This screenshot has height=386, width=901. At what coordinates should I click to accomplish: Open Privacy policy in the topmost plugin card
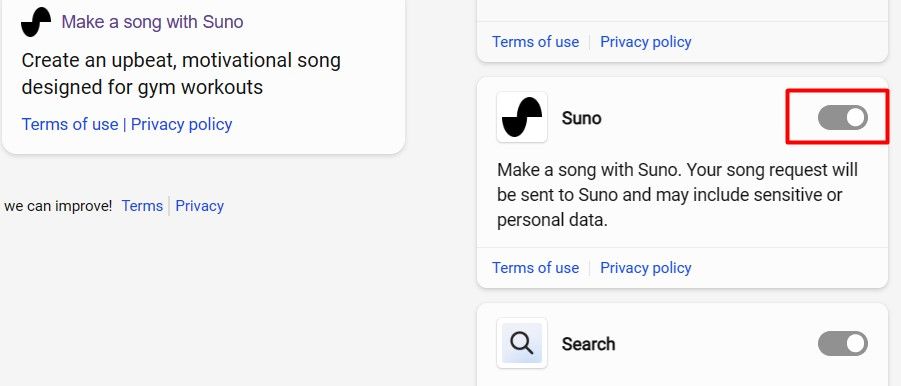pyautogui.click(x=645, y=42)
